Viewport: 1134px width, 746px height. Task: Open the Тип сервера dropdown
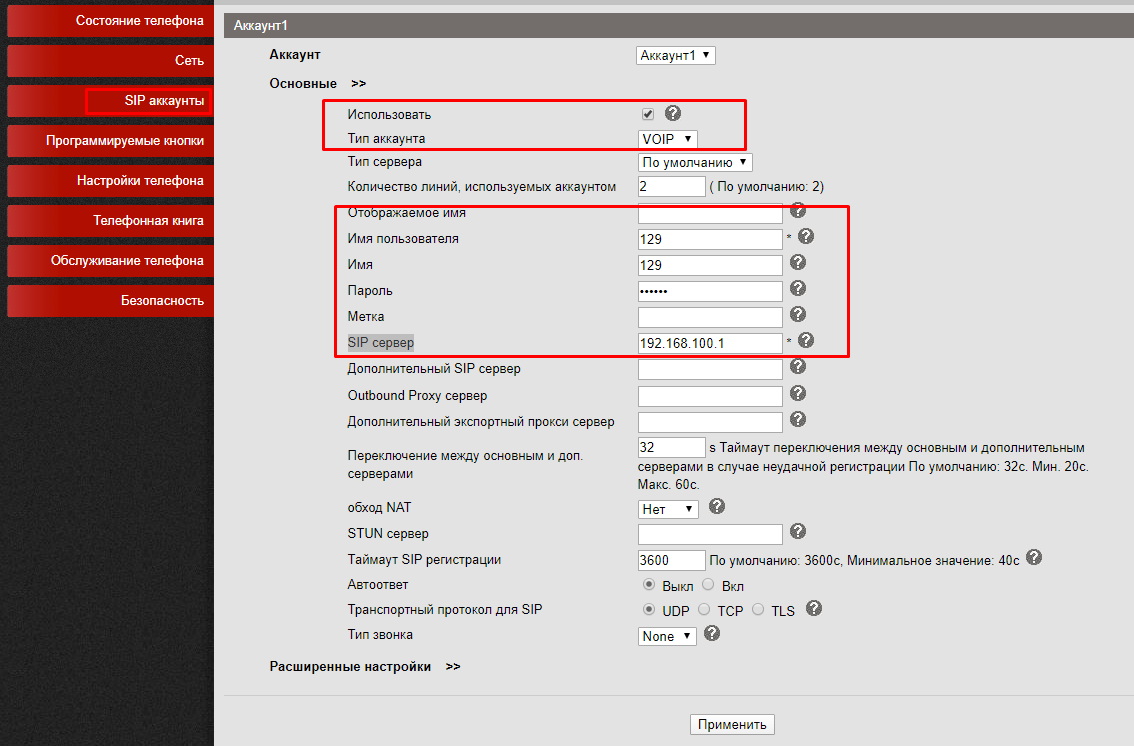[695, 162]
